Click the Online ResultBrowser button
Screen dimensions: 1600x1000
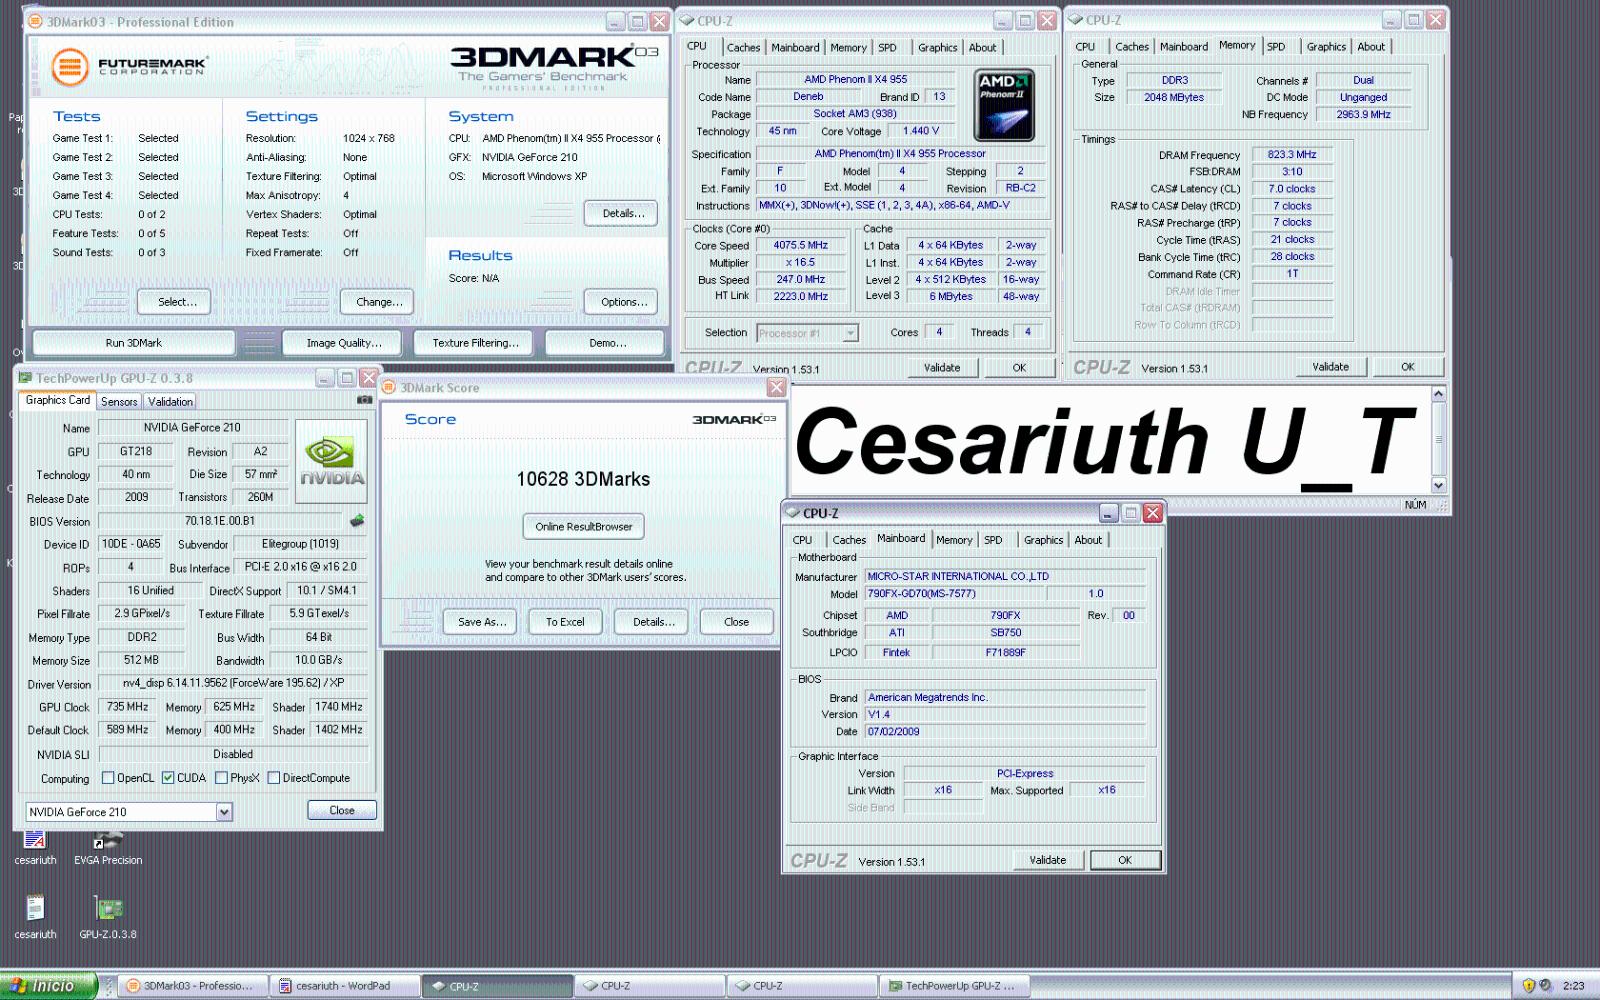(x=583, y=527)
